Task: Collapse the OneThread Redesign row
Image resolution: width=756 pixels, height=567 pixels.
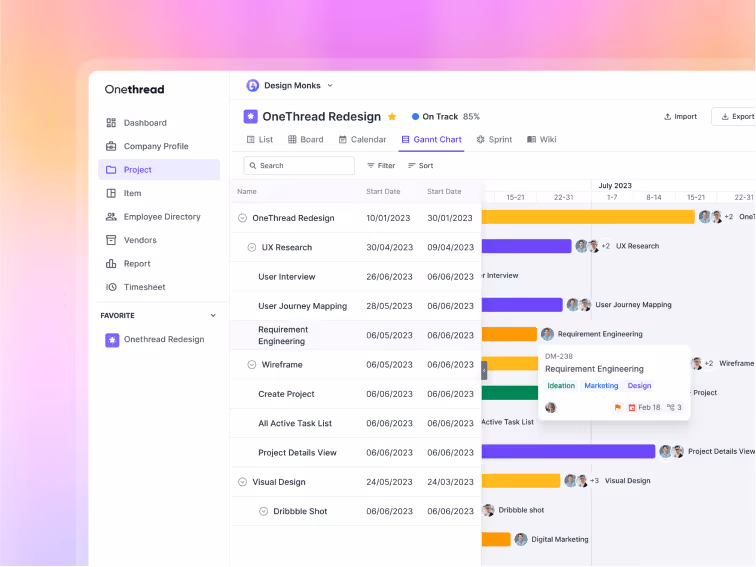Action: (x=242, y=218)
